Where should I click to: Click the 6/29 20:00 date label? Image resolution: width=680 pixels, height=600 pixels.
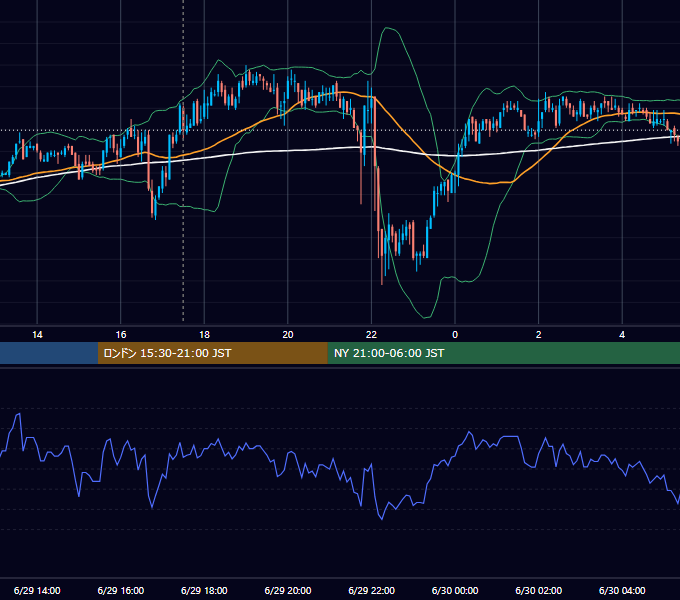coord(288,590)
